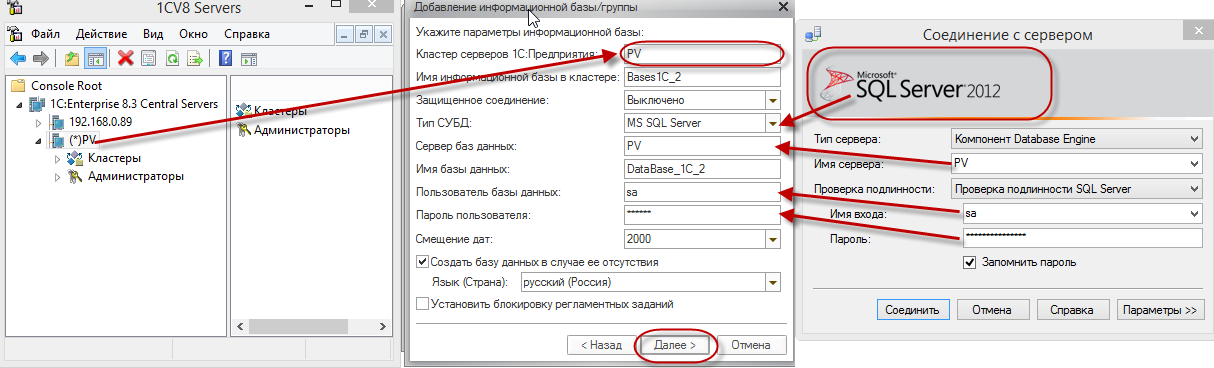Open the Справка menu in 1CV8 Servers
This screenshot has width=1214, height=368.
[x=247, y=33]
